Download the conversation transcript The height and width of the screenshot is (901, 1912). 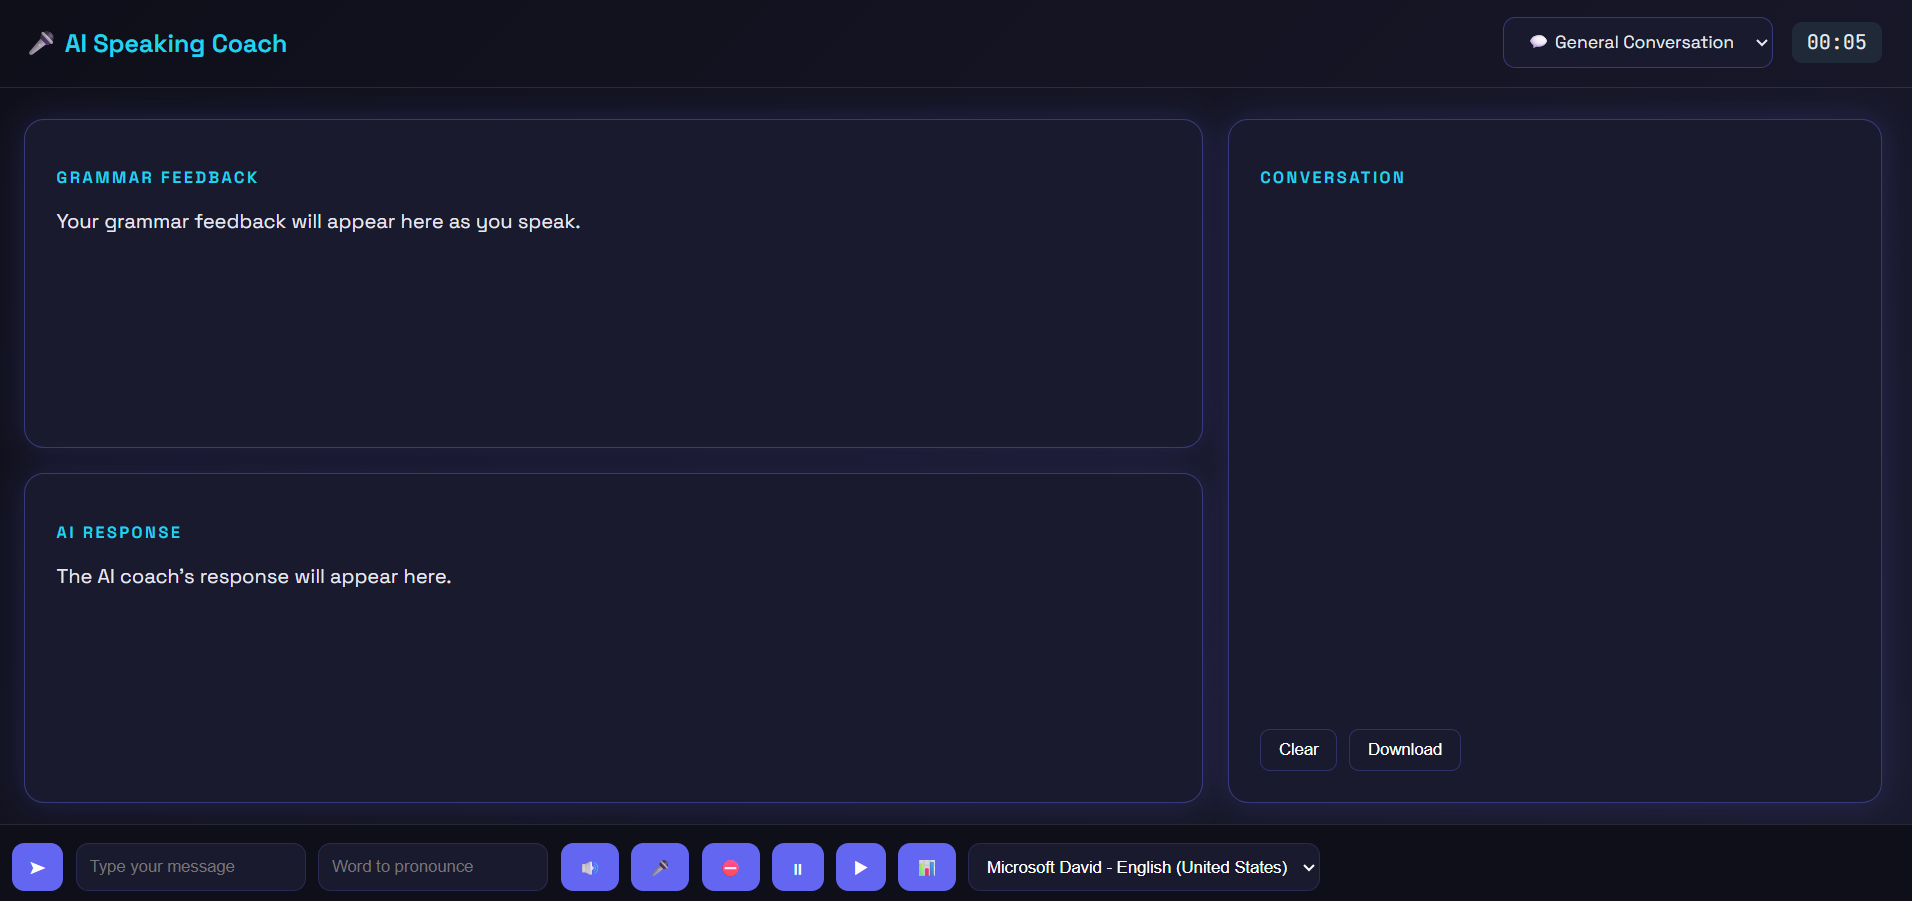[1404, 750]
